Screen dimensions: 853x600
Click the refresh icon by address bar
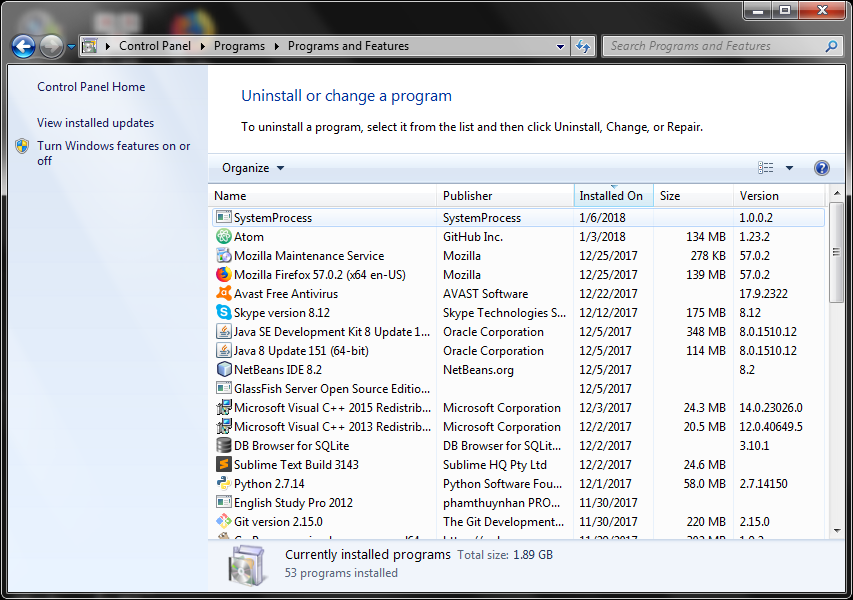(583, 46)
